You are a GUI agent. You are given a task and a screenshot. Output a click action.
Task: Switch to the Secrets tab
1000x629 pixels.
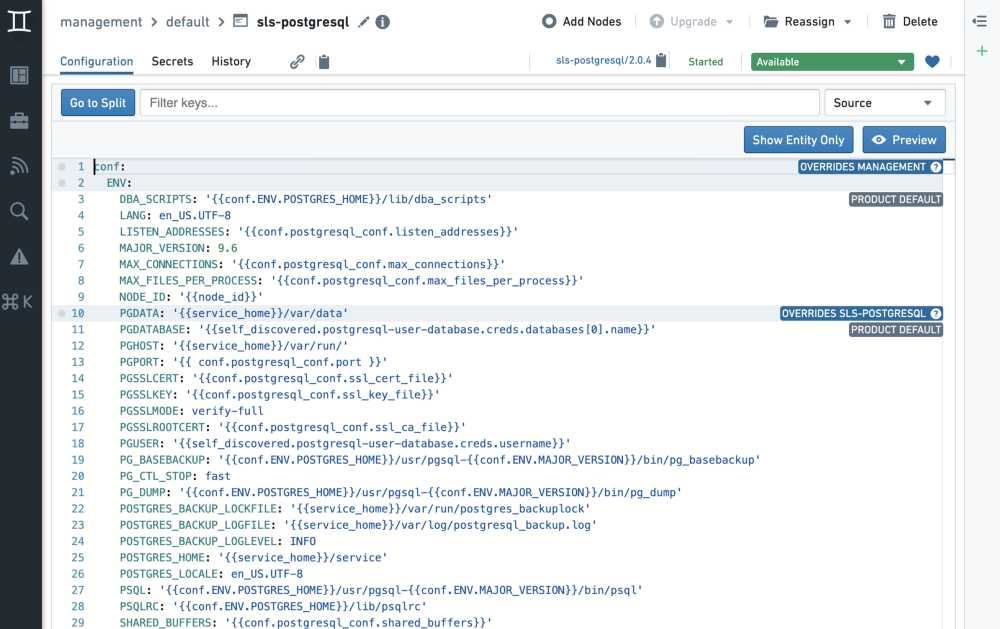pyautogui.click(x=172, y=62)
